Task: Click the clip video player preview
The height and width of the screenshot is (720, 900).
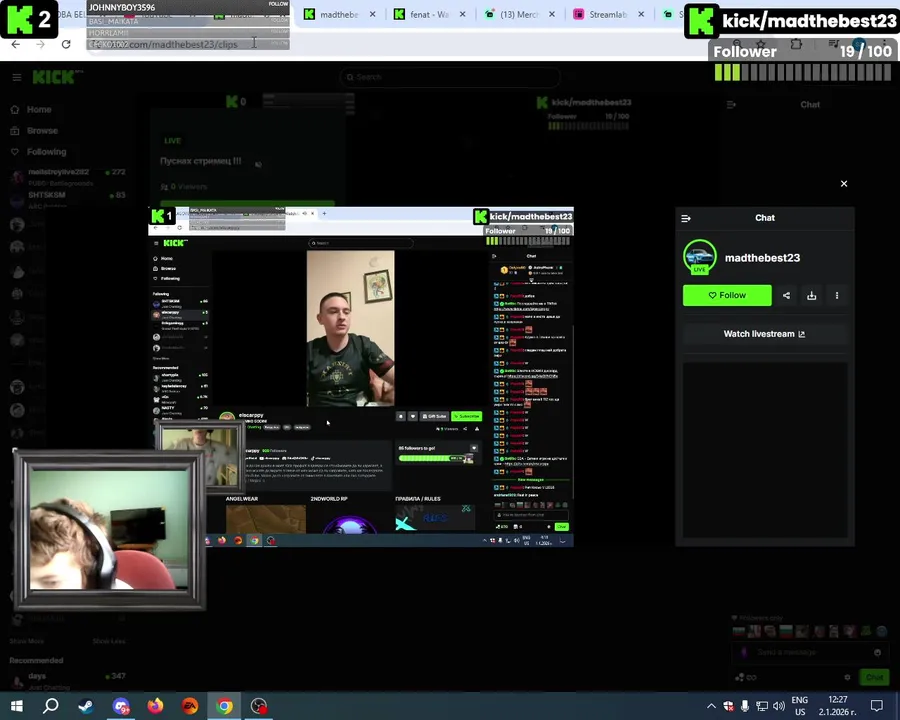Action: pyautogui.click(x=361, y=377)
